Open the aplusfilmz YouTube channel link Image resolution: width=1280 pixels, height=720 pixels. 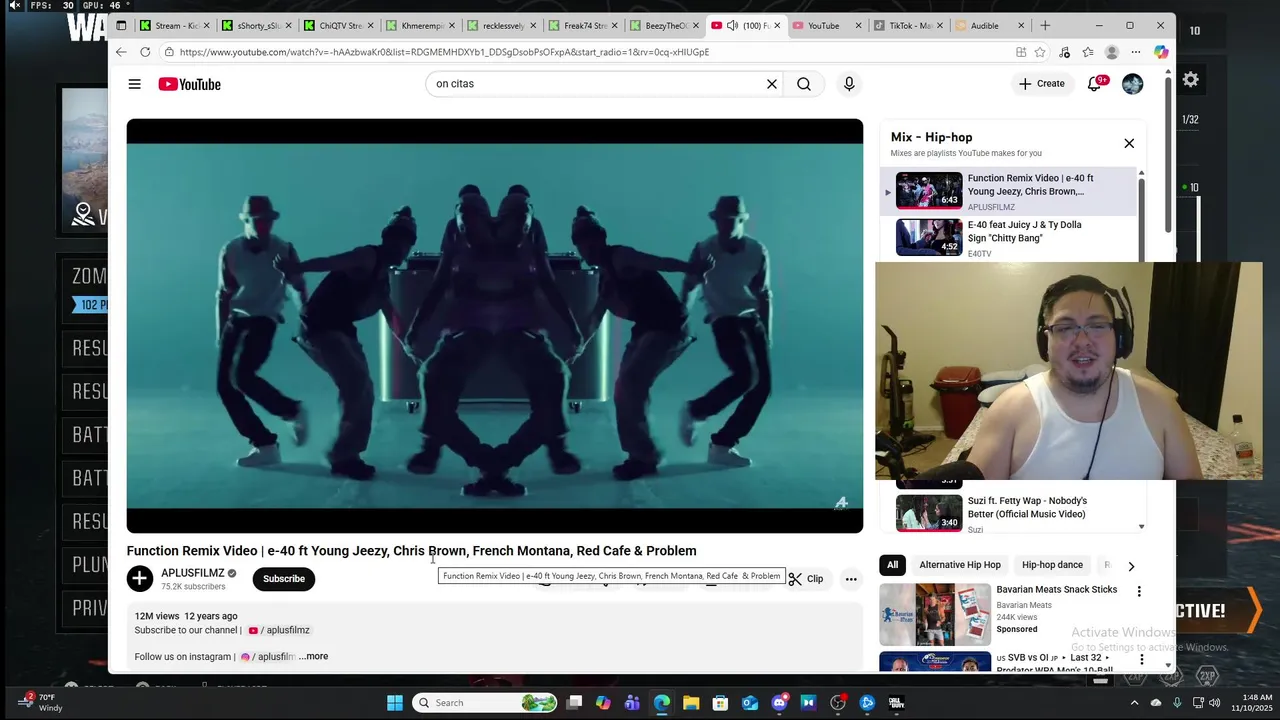(x=280, y=631)
